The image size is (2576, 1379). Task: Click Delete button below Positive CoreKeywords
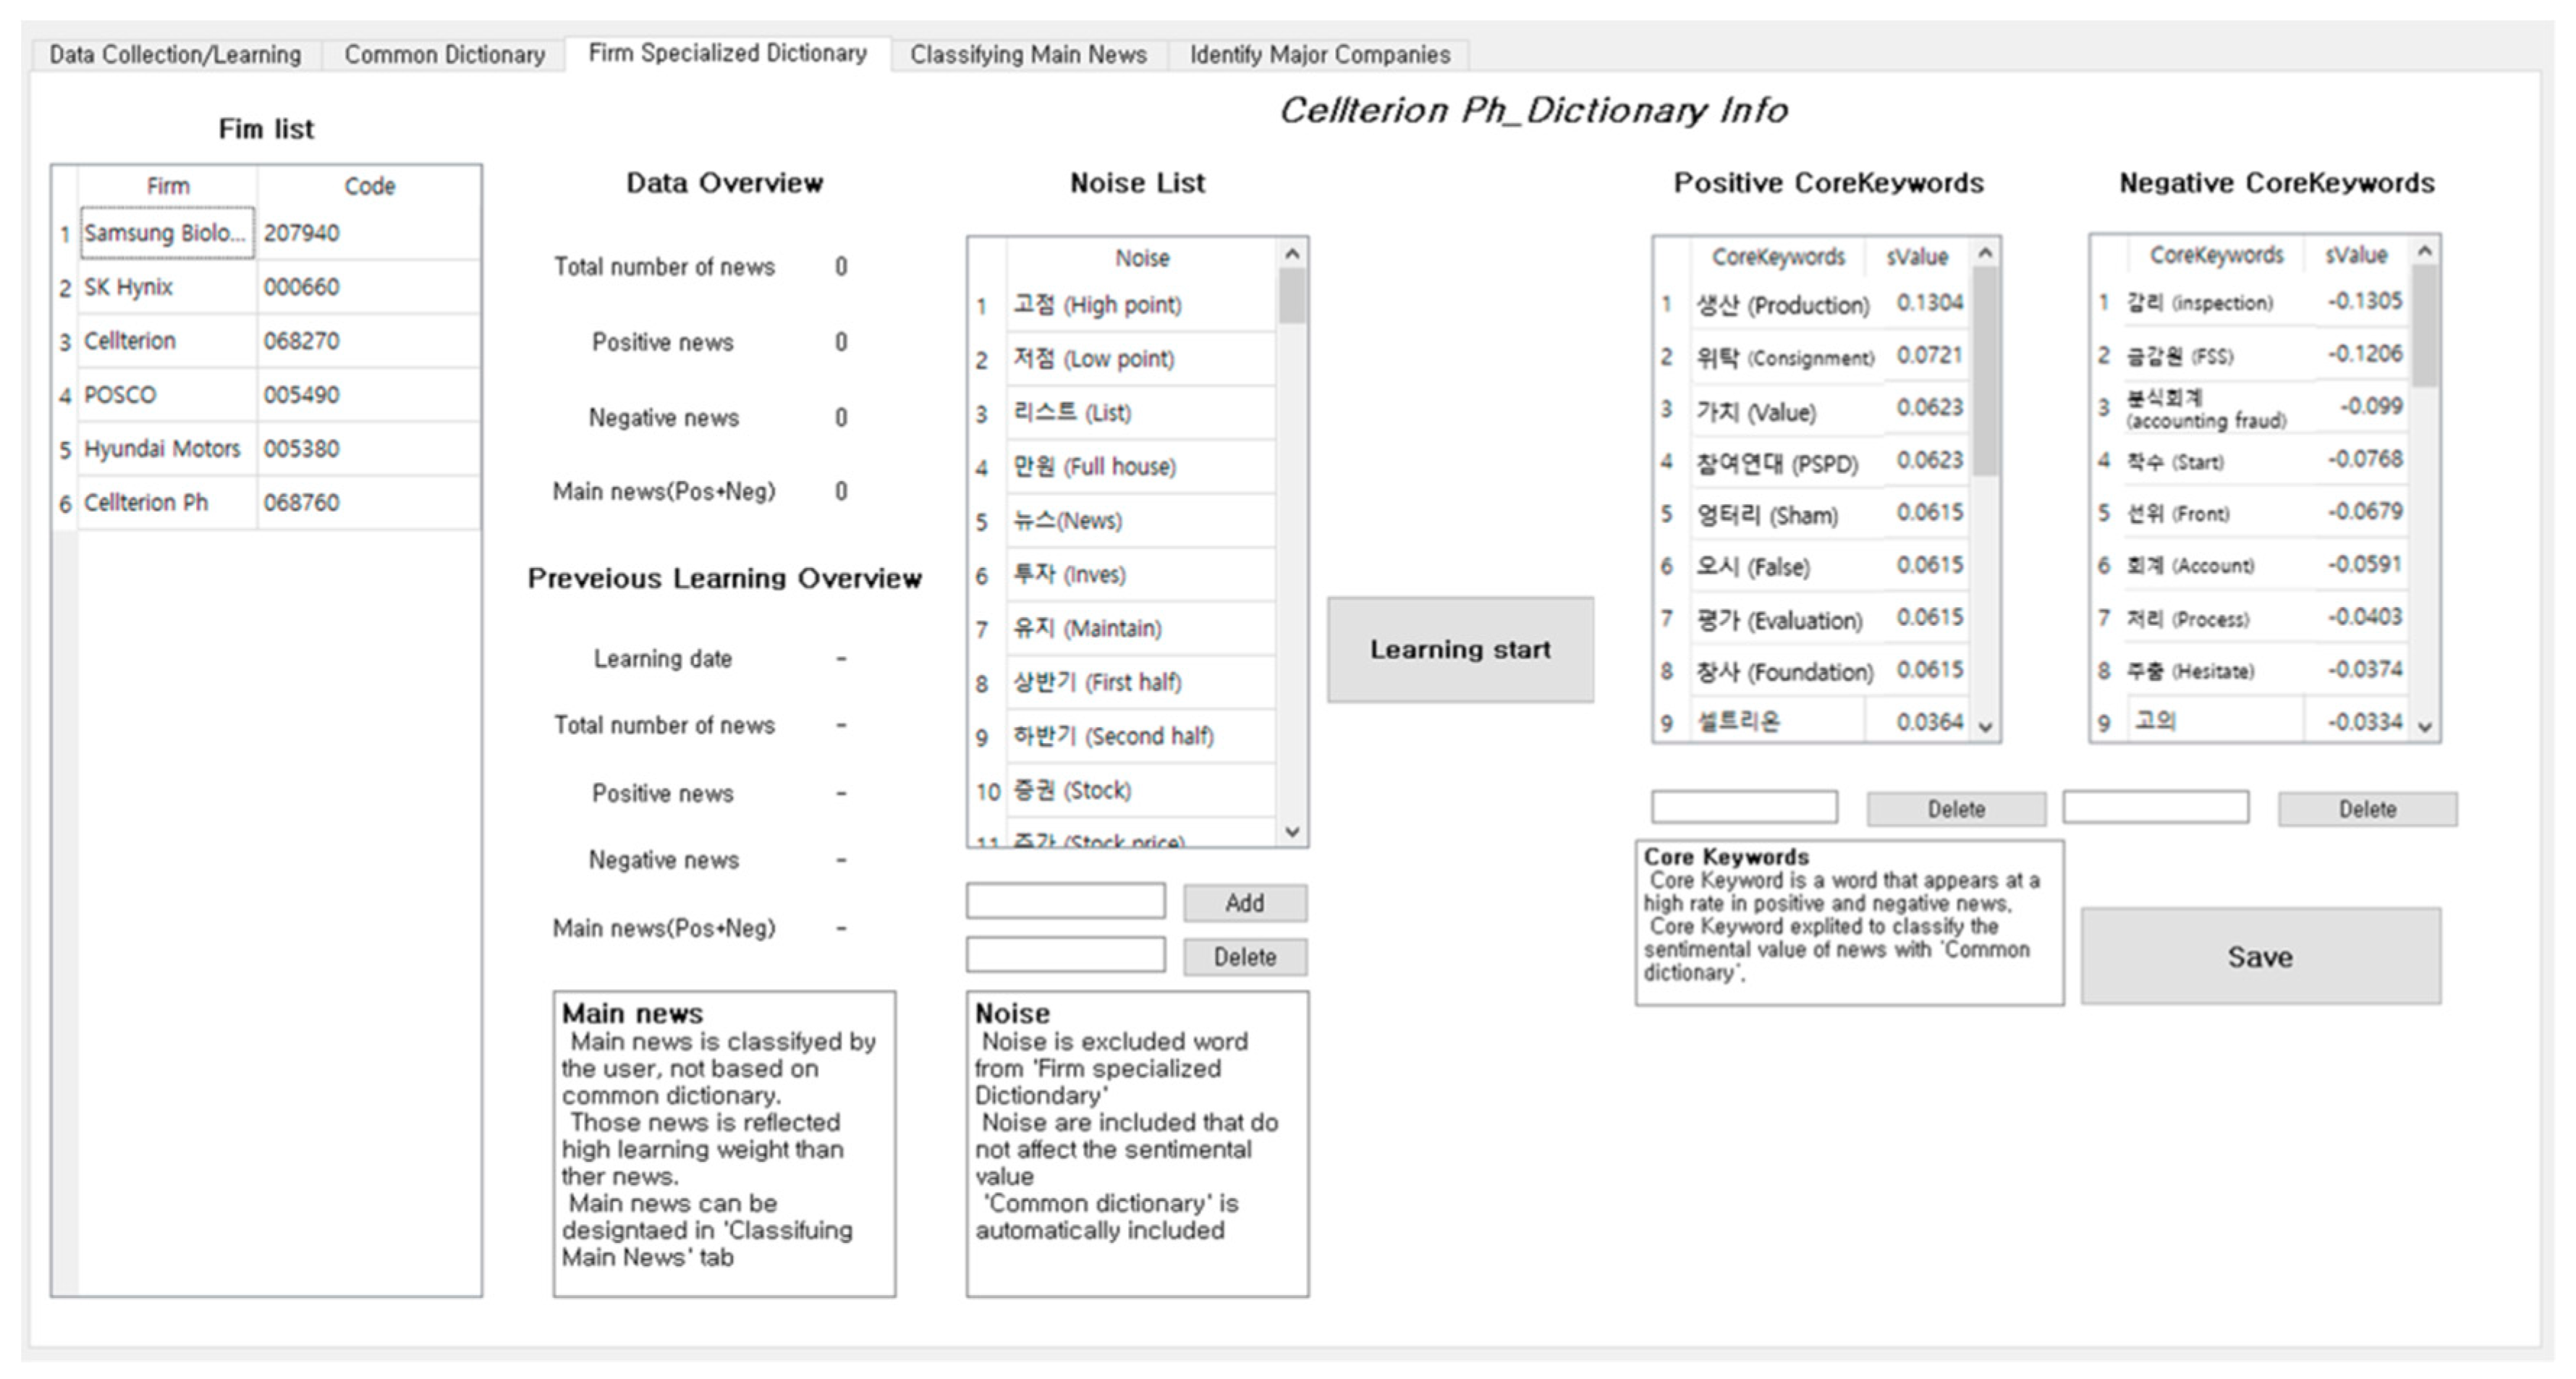[x=1955, y=809]
